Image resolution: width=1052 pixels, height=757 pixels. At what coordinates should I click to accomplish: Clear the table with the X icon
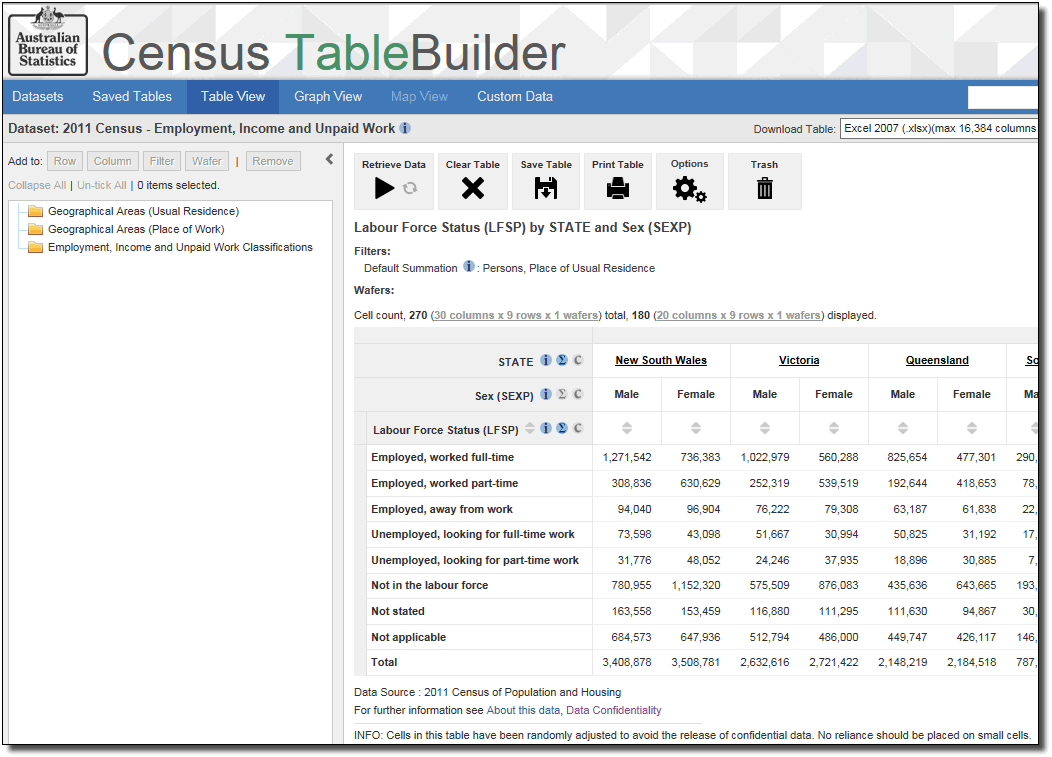coord(473,188)
